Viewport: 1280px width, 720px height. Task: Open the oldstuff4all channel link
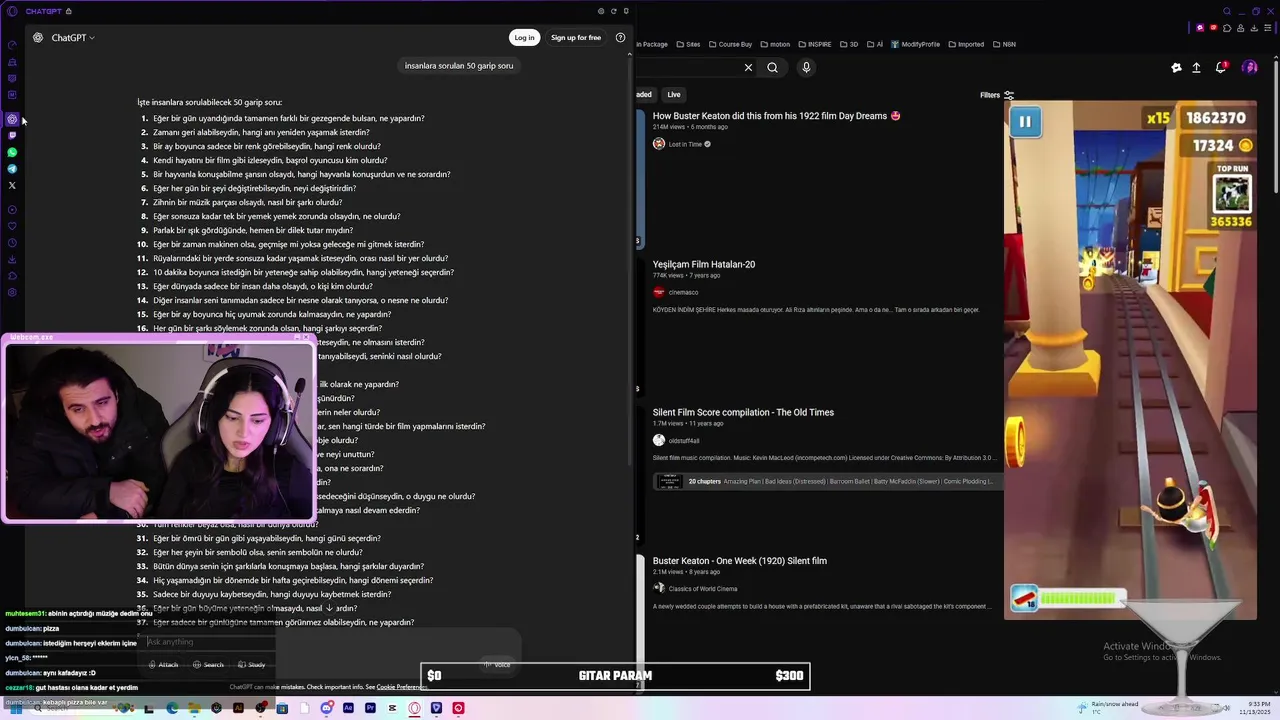[684, 441]
